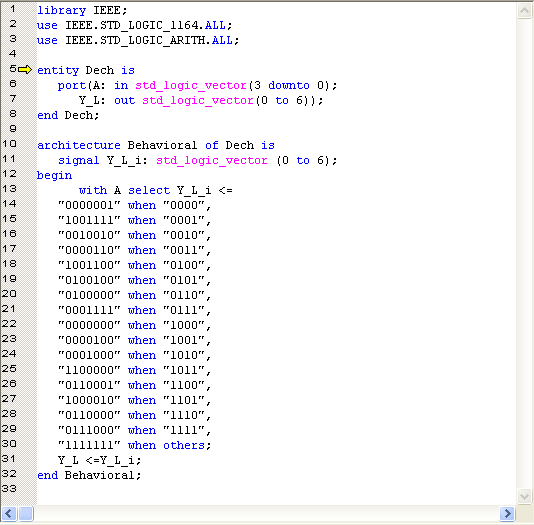Image resolution: width=534 pixels, height=525 pixels.
Task: Click the 'begin' keyword
Action: 54,175
